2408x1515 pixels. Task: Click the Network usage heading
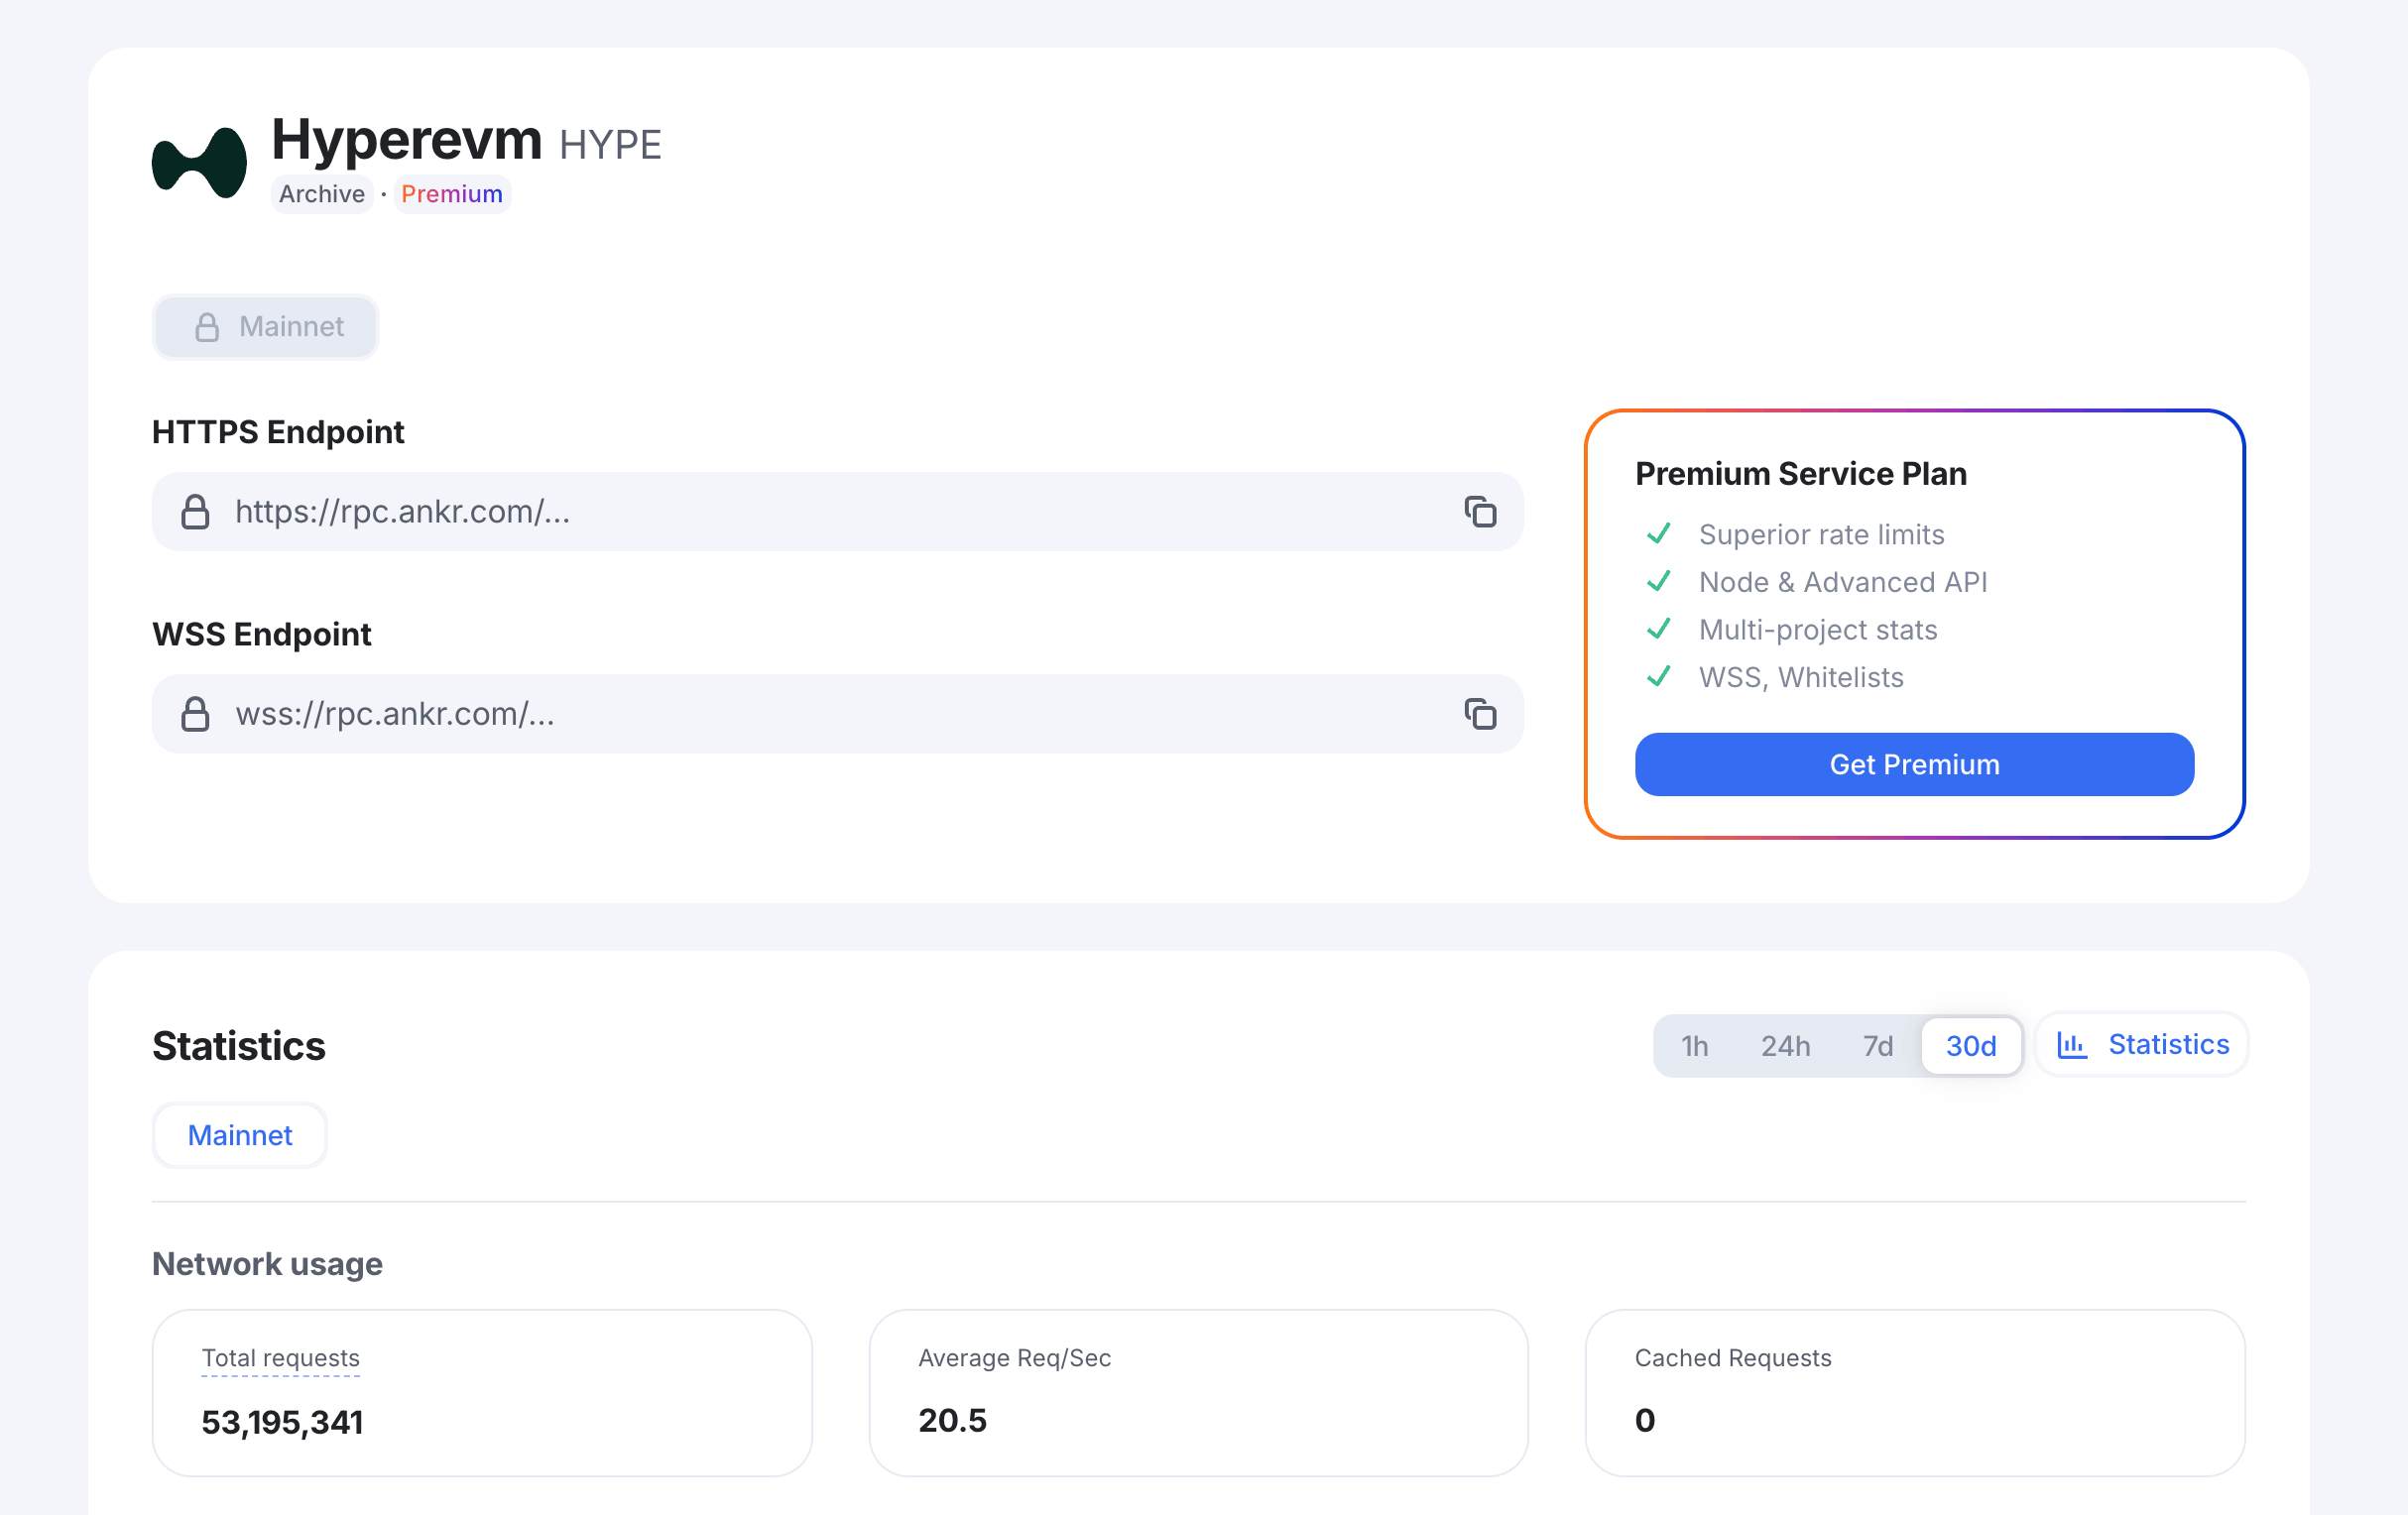267,1265
